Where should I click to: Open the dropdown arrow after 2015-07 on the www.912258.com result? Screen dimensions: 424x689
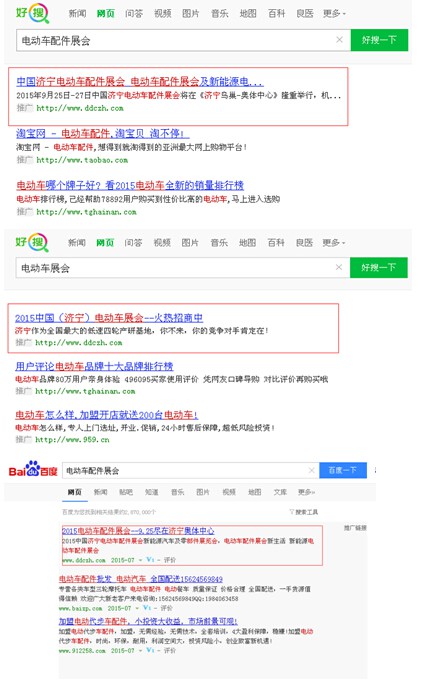tap(140, 650)
